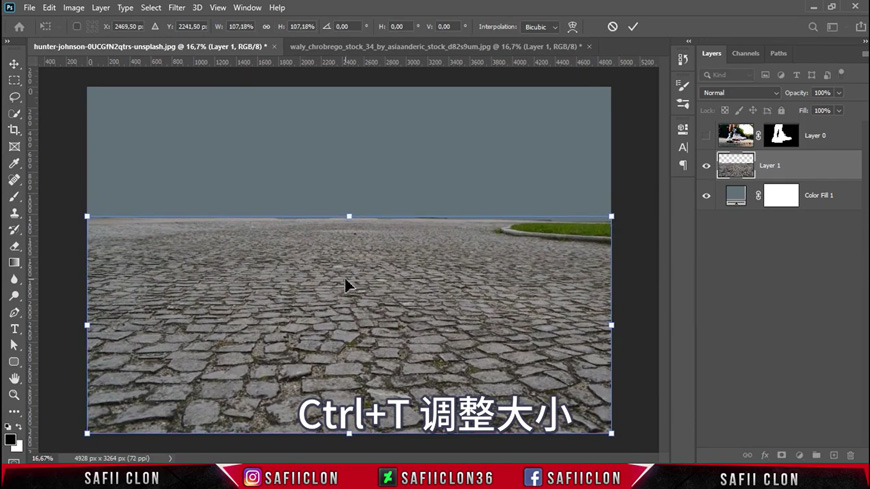Switch to the Paths tab

778,53
